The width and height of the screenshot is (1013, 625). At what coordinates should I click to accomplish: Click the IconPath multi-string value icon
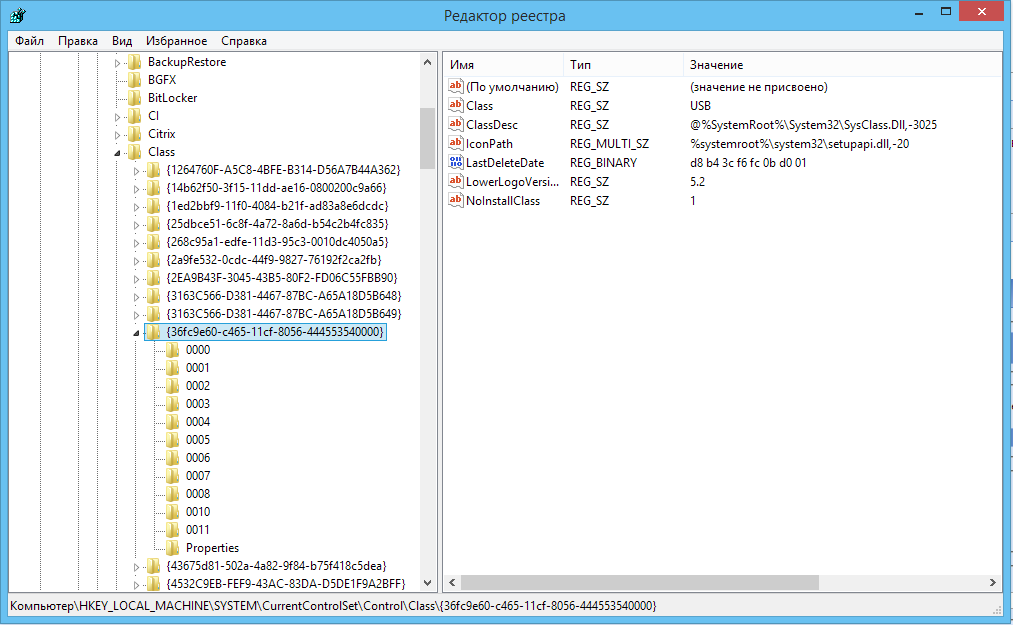click(456, 144)
